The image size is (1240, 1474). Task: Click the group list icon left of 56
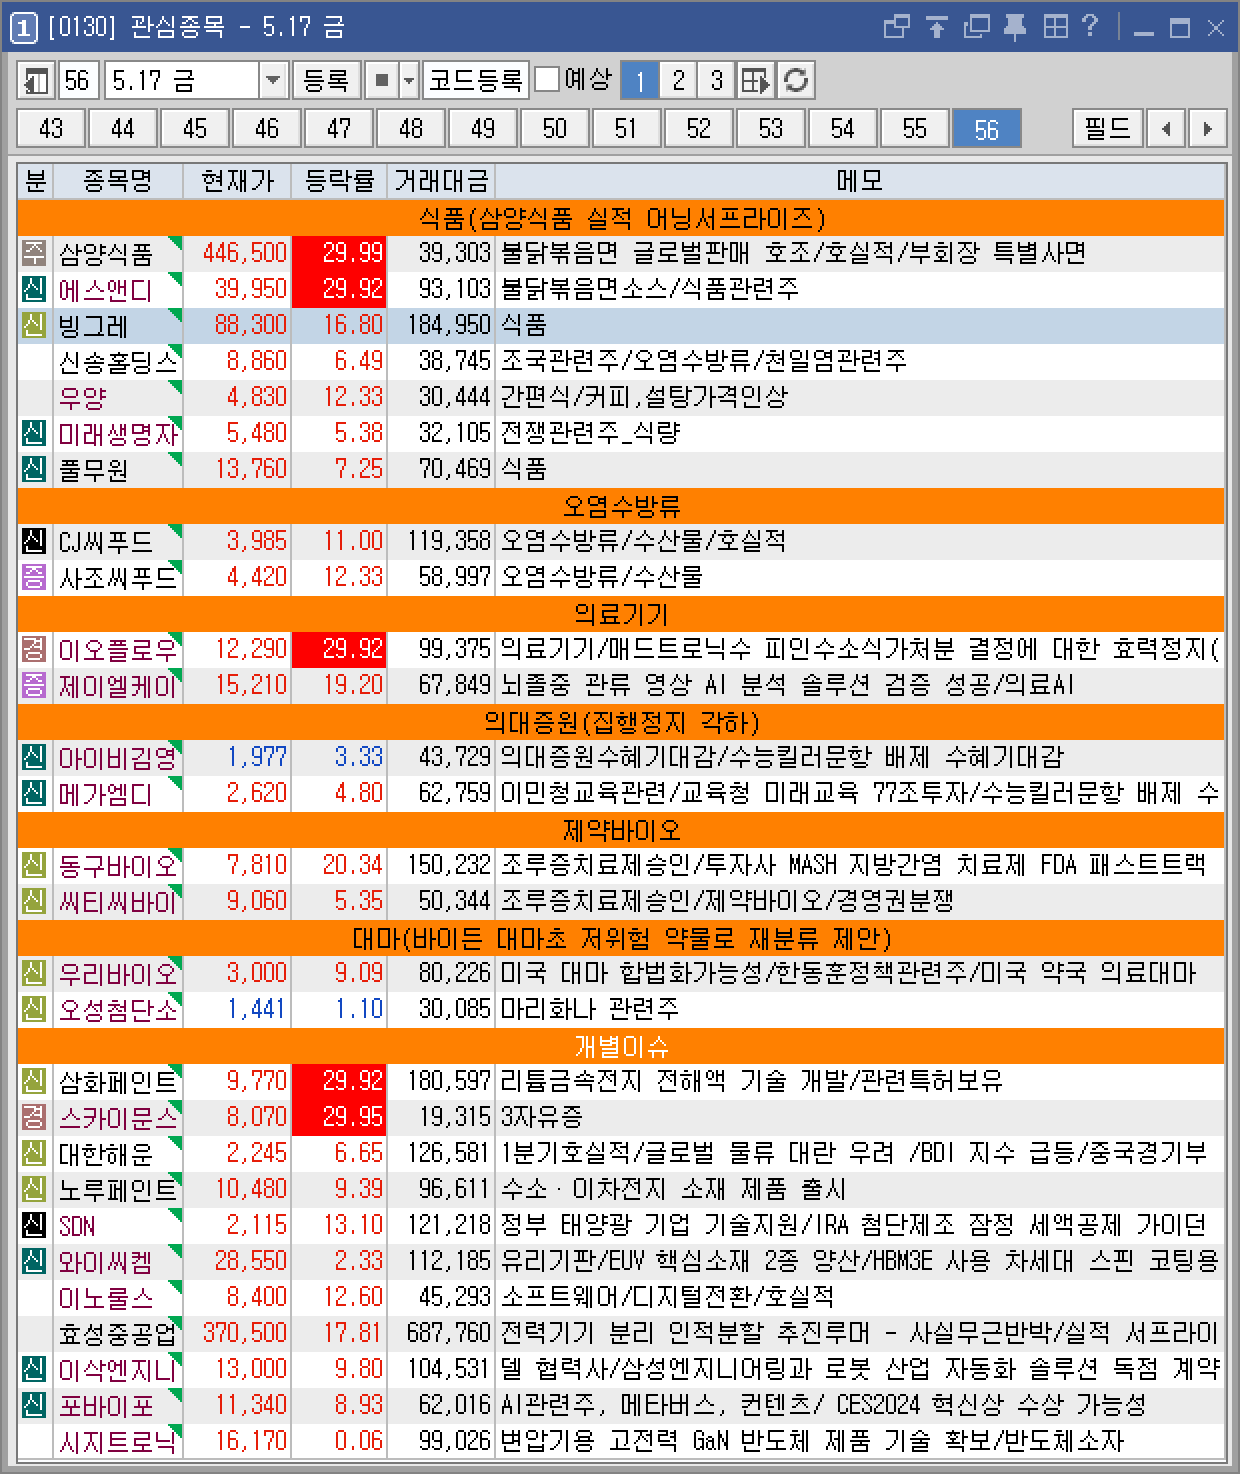click(37, 80)
